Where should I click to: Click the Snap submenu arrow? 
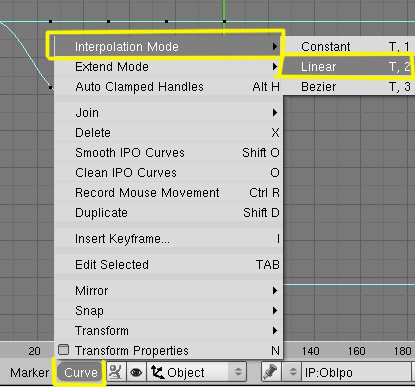[275, 311]
